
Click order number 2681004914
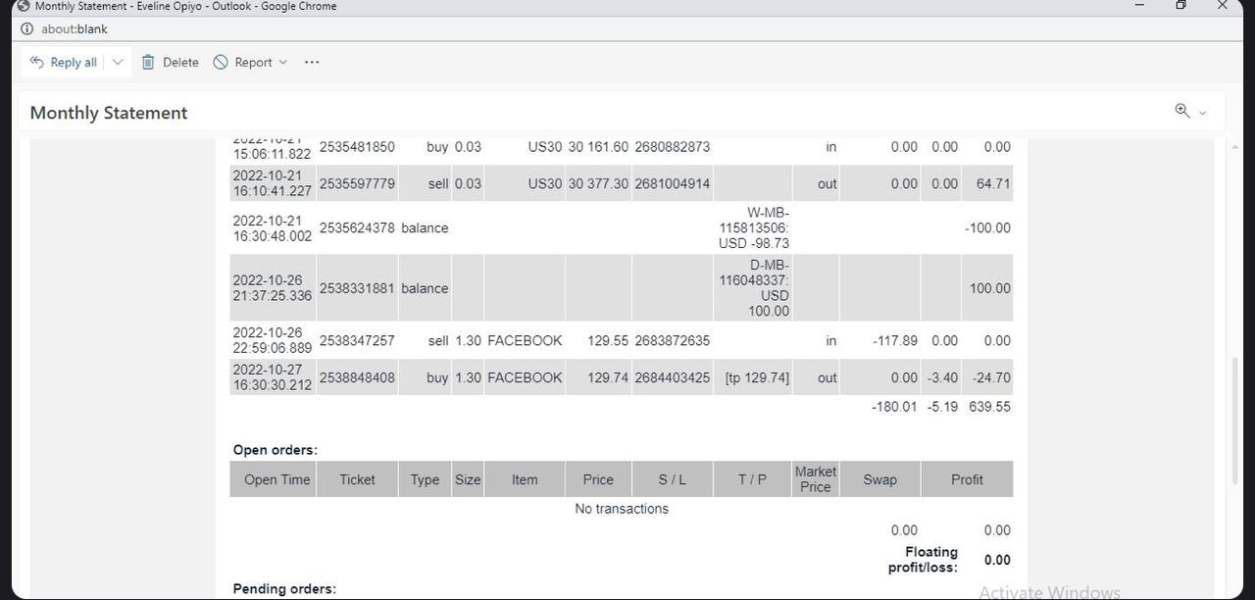click(x=672, y=184)
